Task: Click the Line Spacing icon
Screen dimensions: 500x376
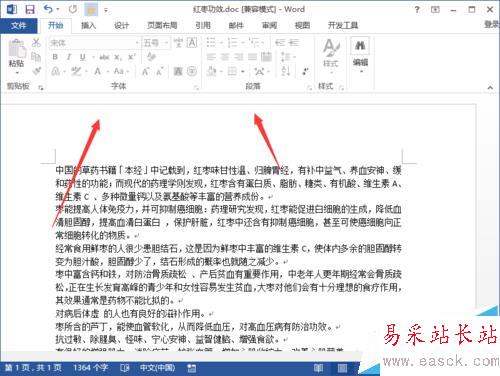Action: (x=285, y=57)
